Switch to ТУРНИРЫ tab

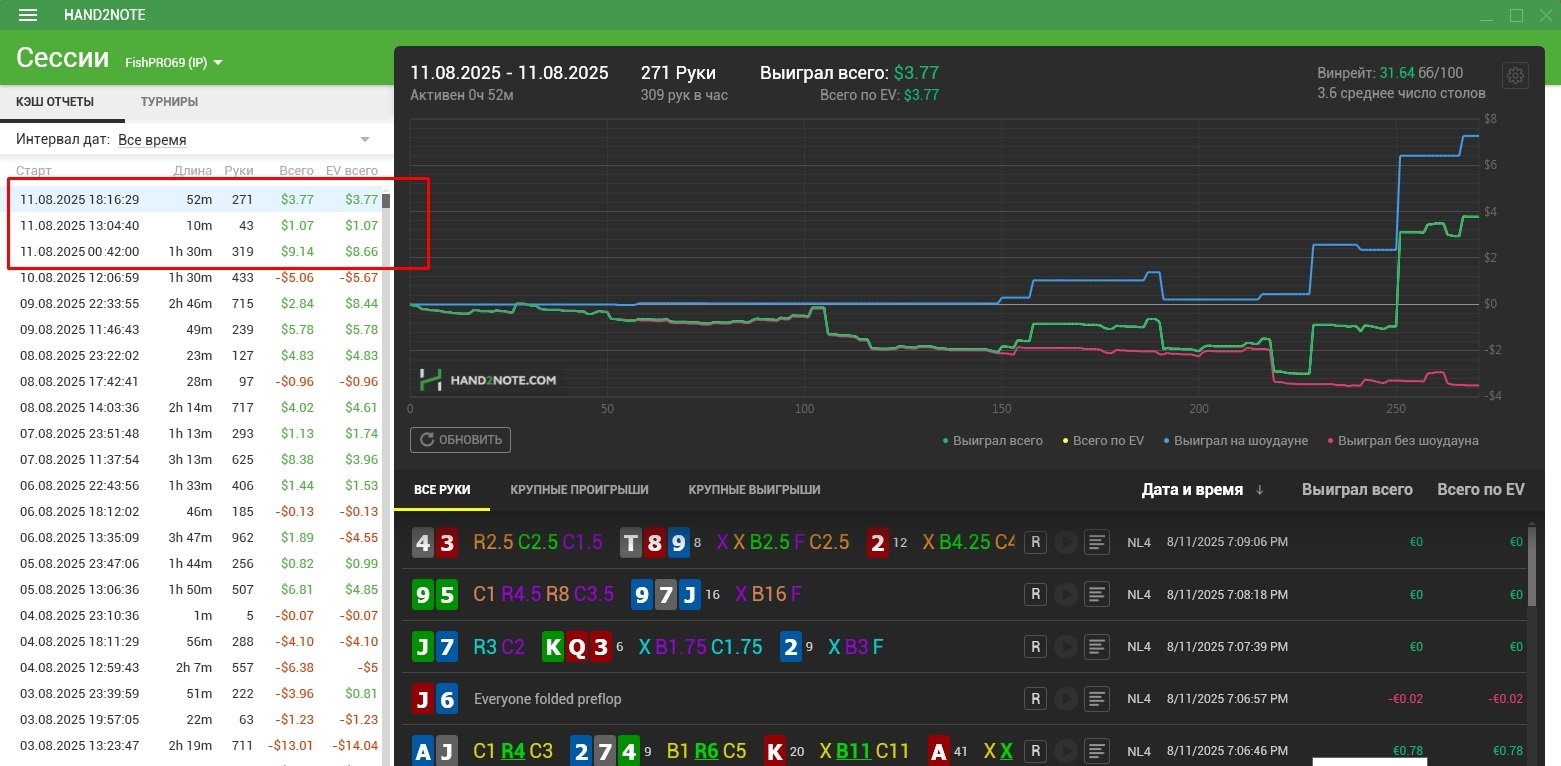click(x=169, y=101)
